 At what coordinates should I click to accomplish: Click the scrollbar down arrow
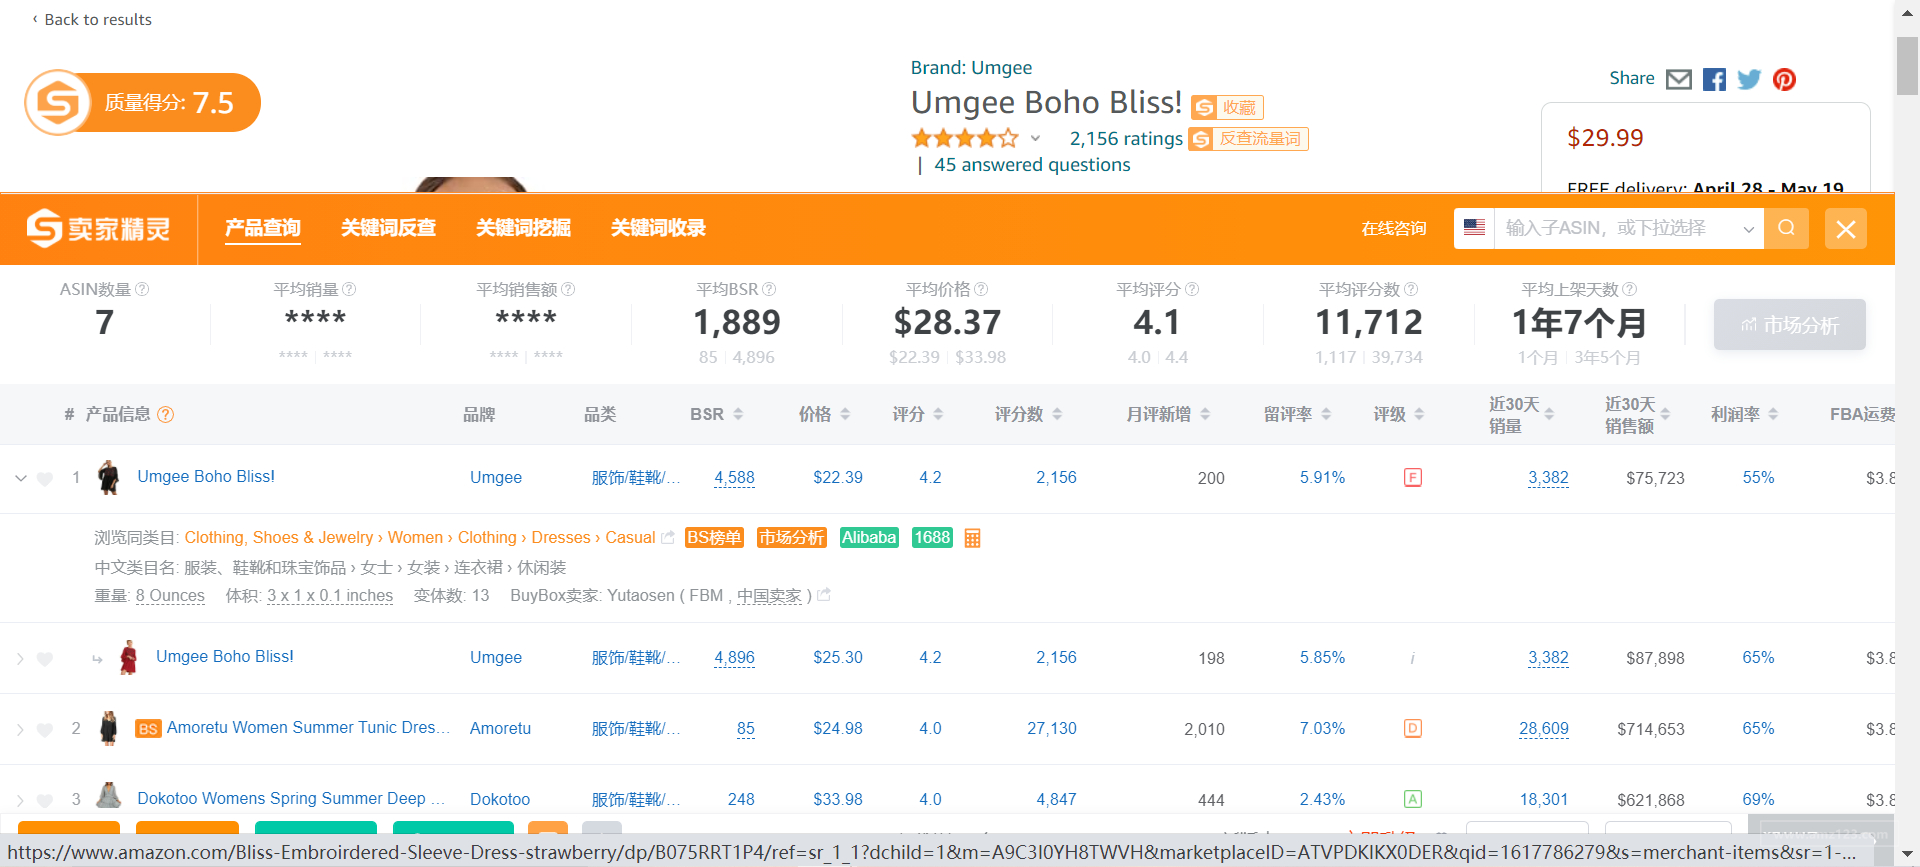point(1907,855)
